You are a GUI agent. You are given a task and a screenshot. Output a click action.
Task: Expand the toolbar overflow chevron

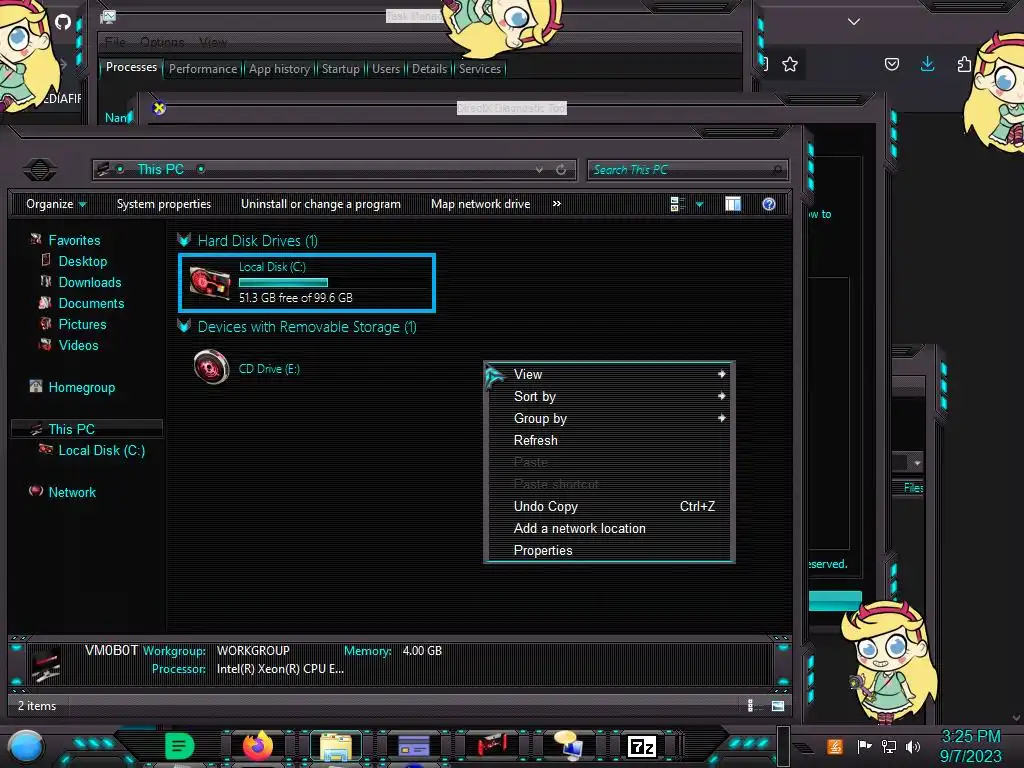[x=556, y=204]
